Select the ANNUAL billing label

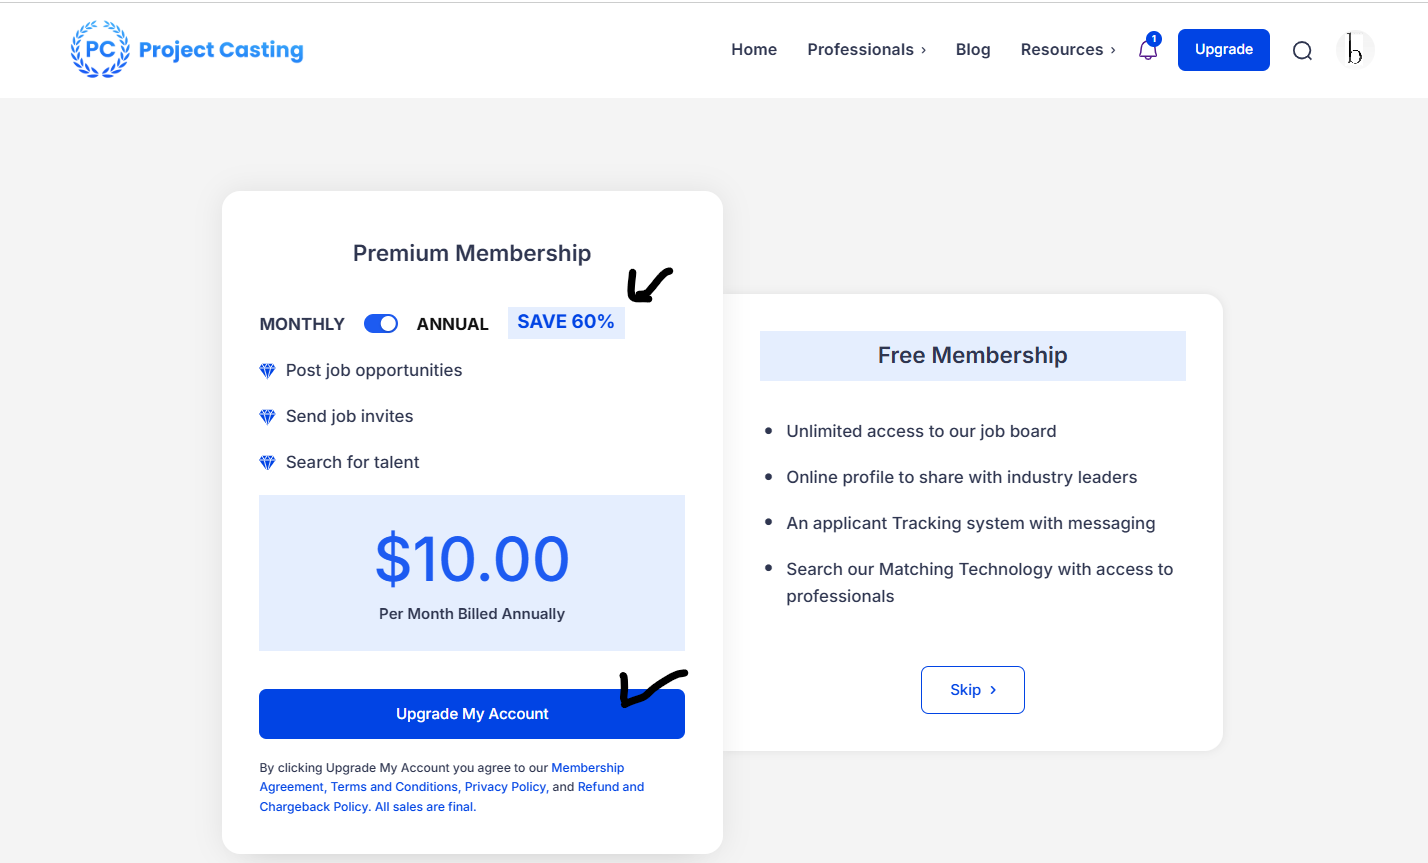tap(452, 324)
